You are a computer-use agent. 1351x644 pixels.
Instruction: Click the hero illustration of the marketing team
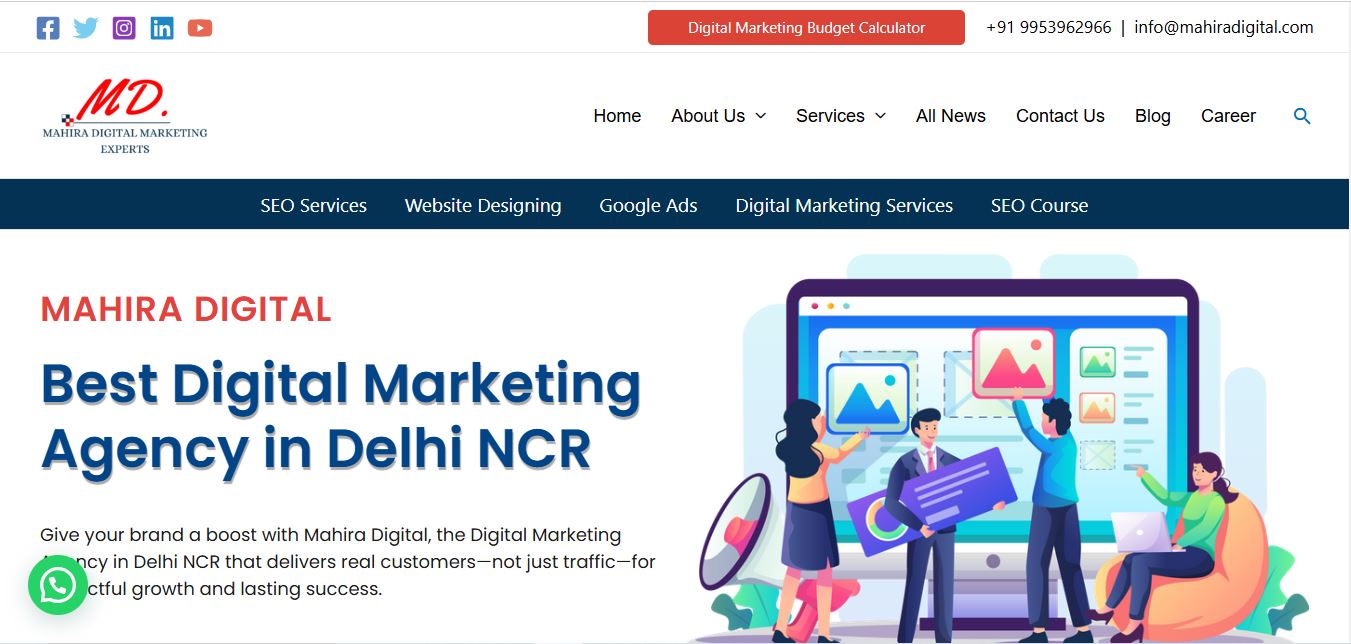click(x=1002, y=448)
